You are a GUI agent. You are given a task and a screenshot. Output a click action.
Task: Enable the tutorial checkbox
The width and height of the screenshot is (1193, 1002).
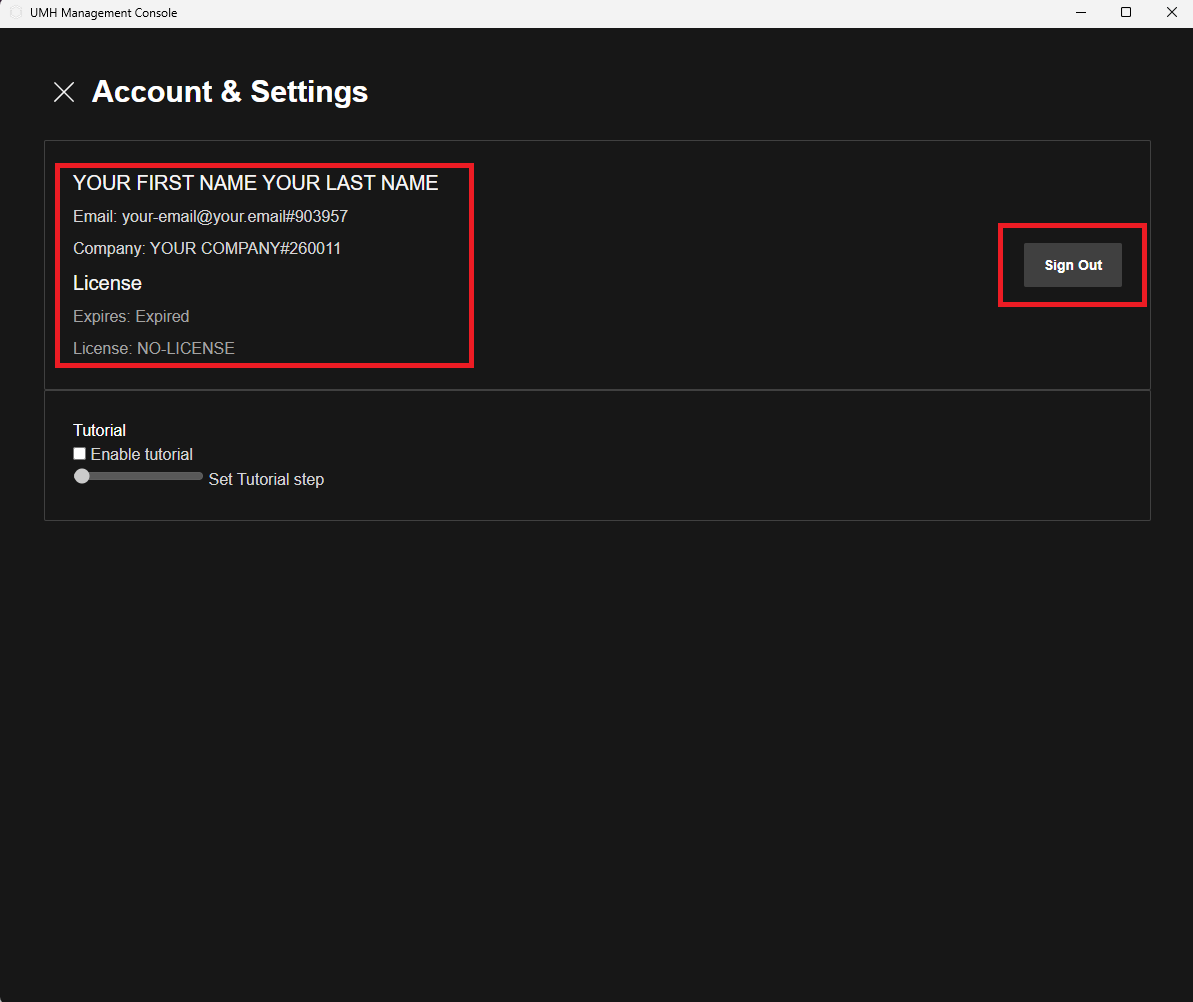[x=80, y=454]
